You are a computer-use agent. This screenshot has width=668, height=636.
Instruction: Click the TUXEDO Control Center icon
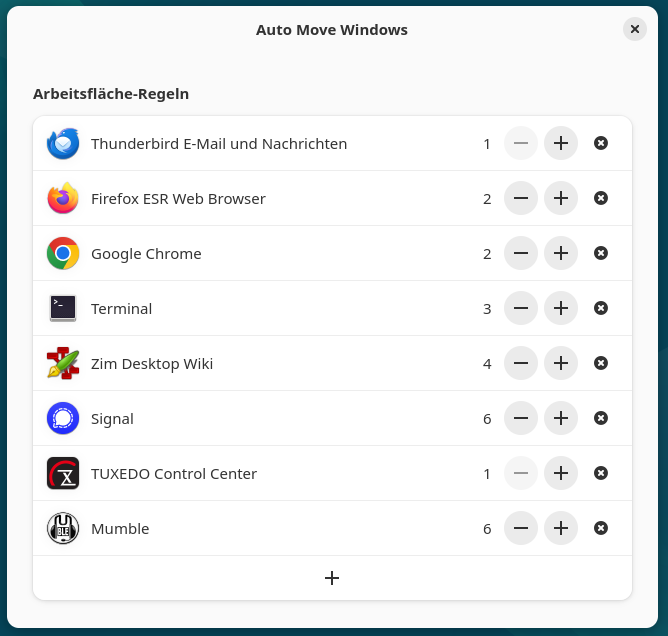pyautogui.click(x=63, y=473)
